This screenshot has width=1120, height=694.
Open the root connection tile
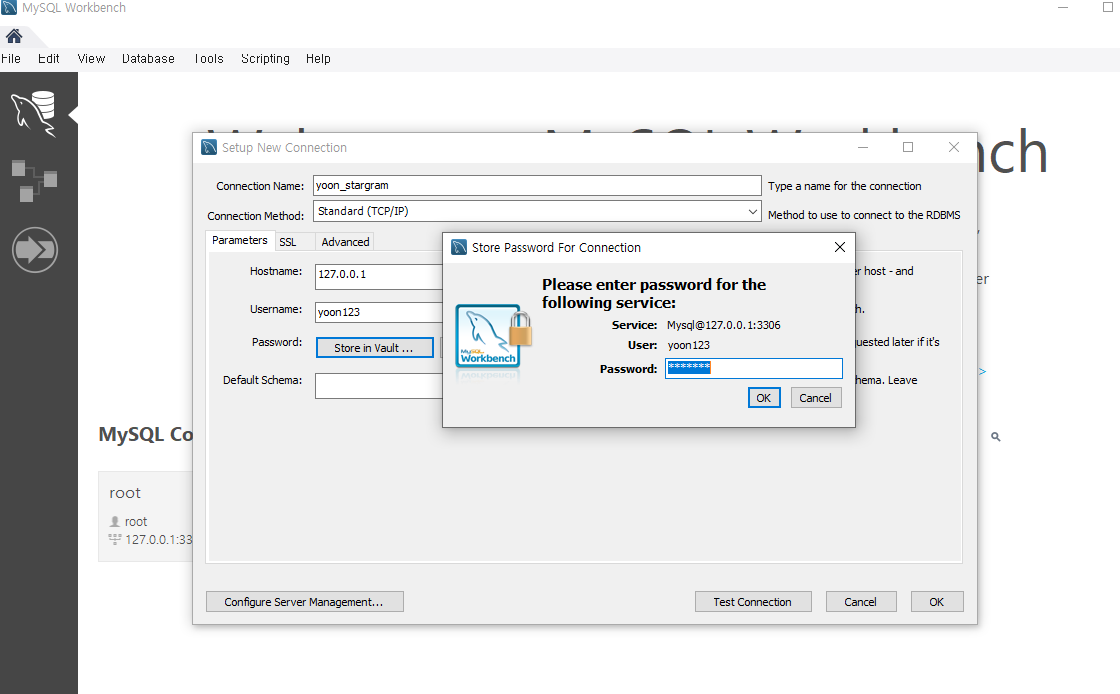point(146,516)
